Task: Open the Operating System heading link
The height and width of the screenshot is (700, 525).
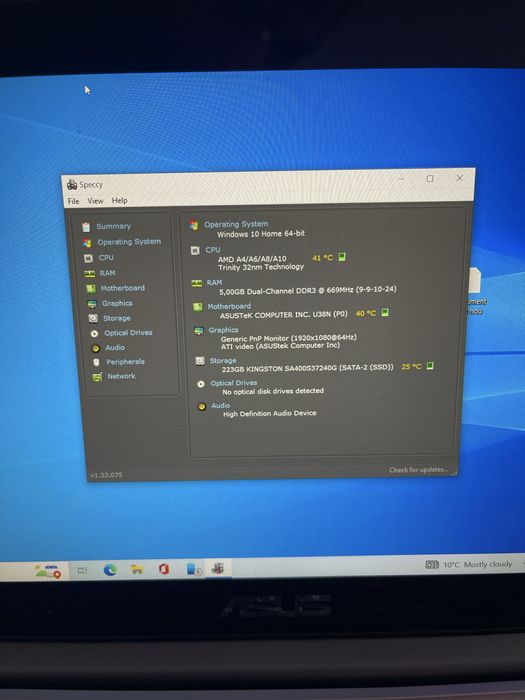Action: 236,224
